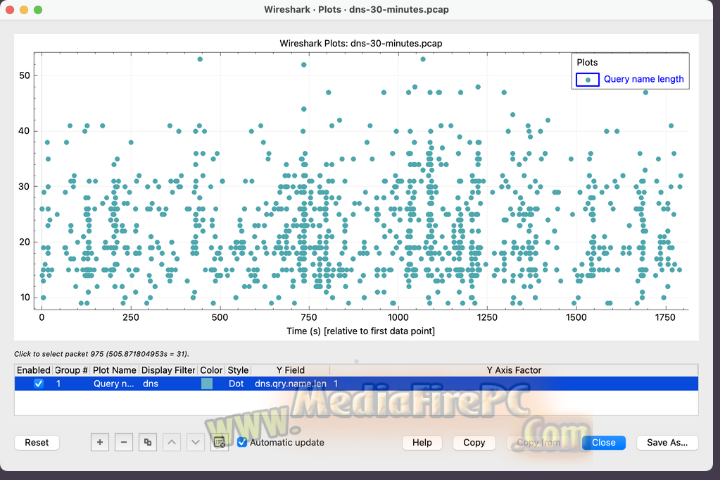
Task: Move selected plot up
Action: 172,442
